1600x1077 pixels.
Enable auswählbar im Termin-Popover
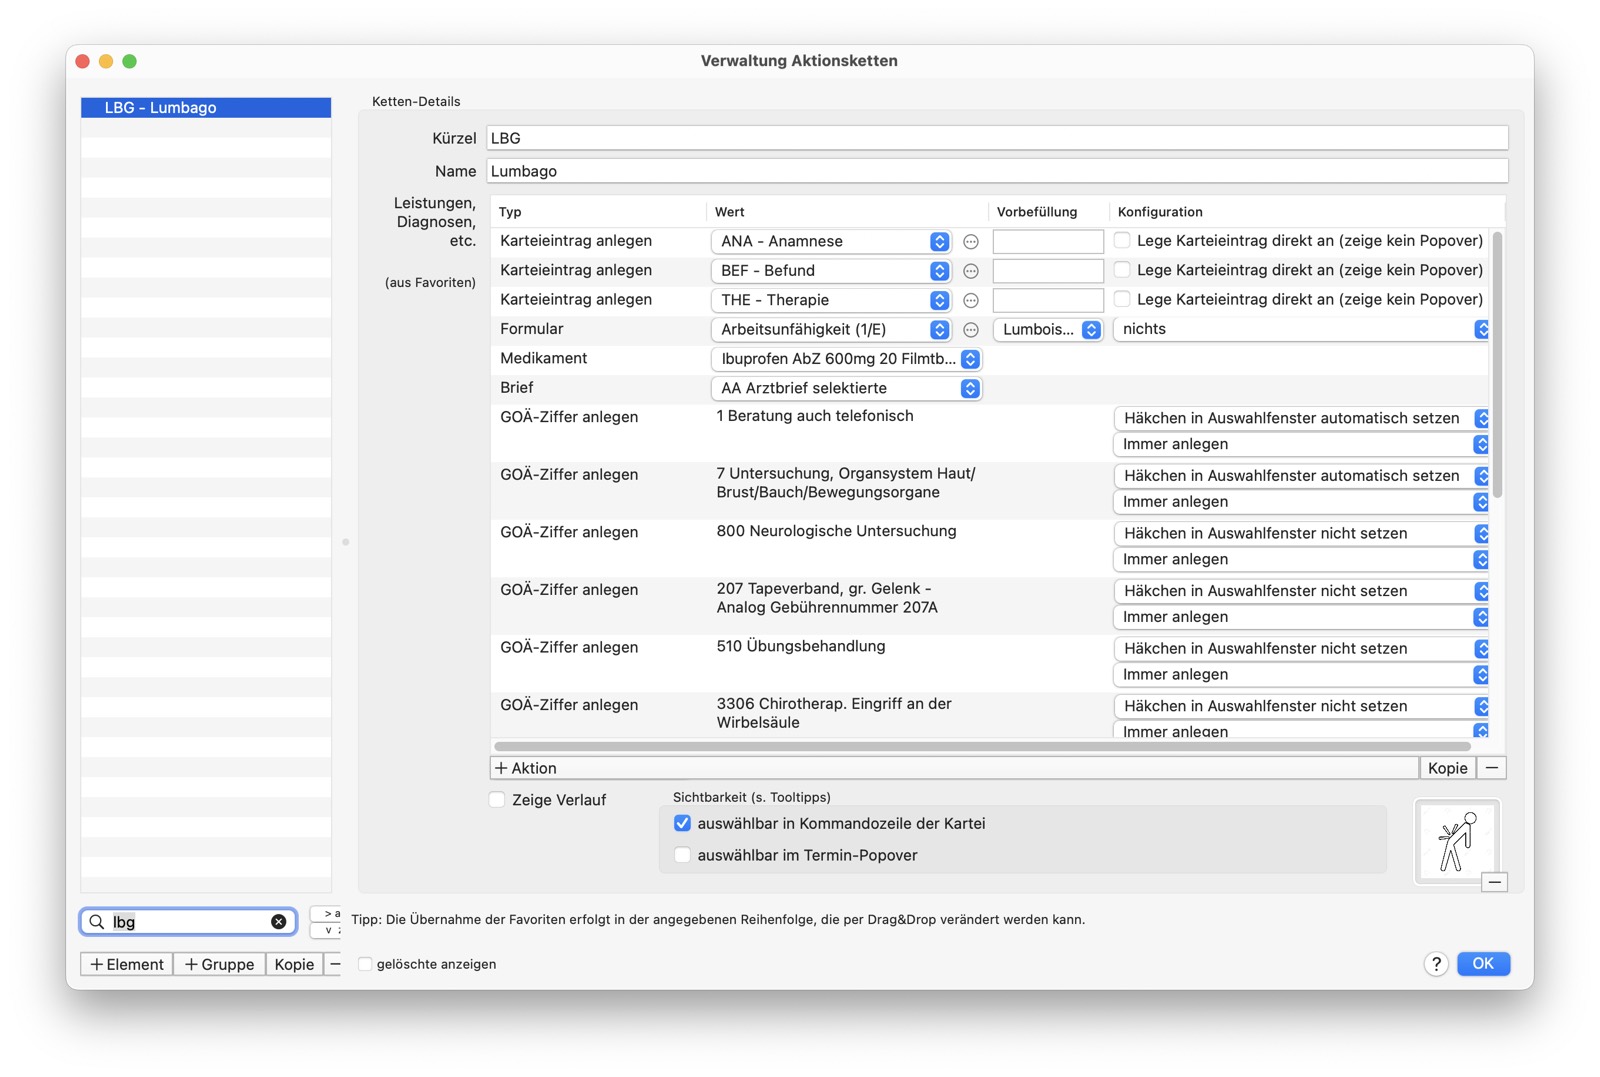tap(682, 855)
